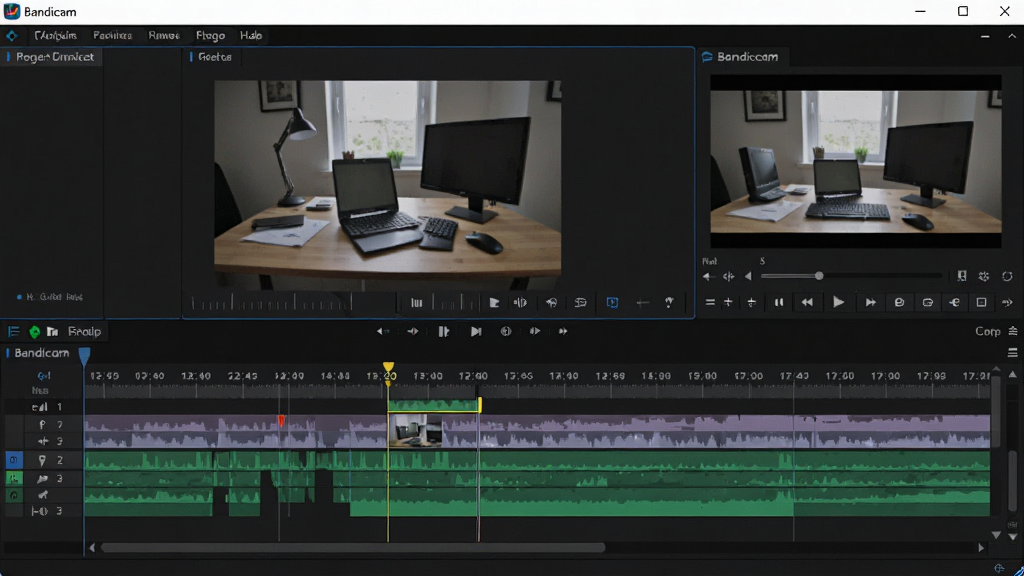Click the bookmark icon right of preview slider
Viewport: 1024px width, 576px height.
pos(962,276)
